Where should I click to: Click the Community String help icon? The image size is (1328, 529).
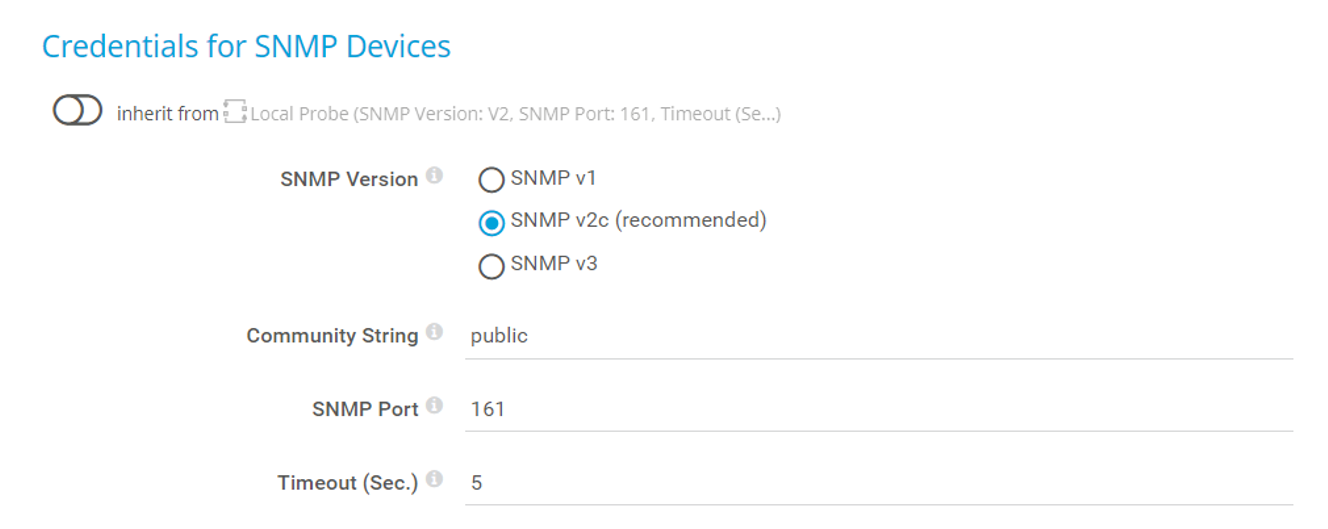[x=434, y=331]
